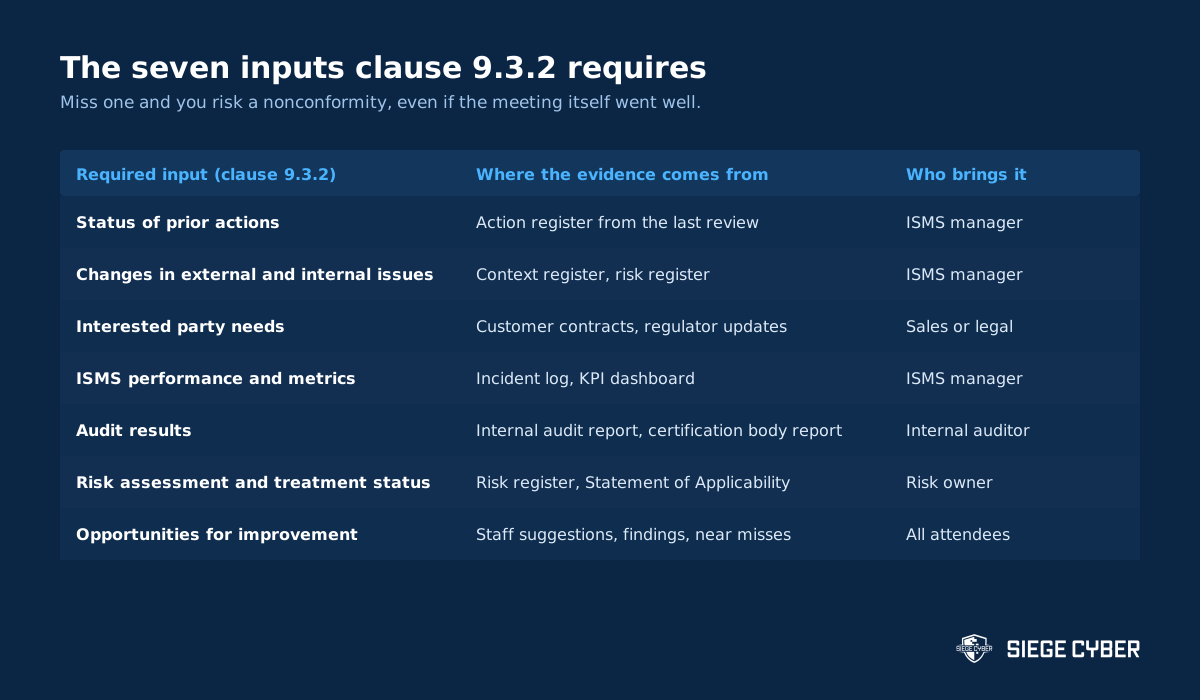Click the Siege Cyber shield logo icon
This screenshot has width=1200, height=700.
coord(973,649)
